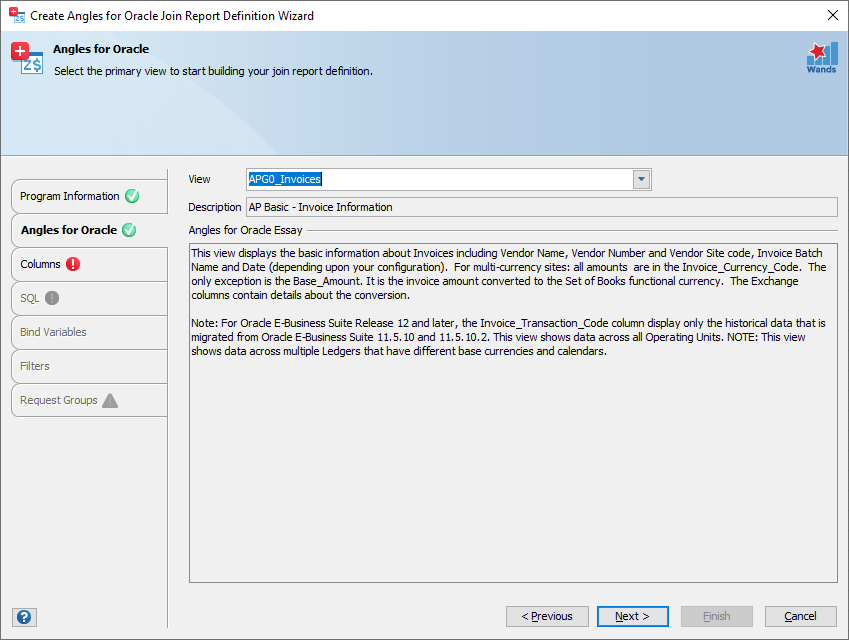849x640 pixels.
Task: Open the Columns tab
Action: click(x=41, y=264)
